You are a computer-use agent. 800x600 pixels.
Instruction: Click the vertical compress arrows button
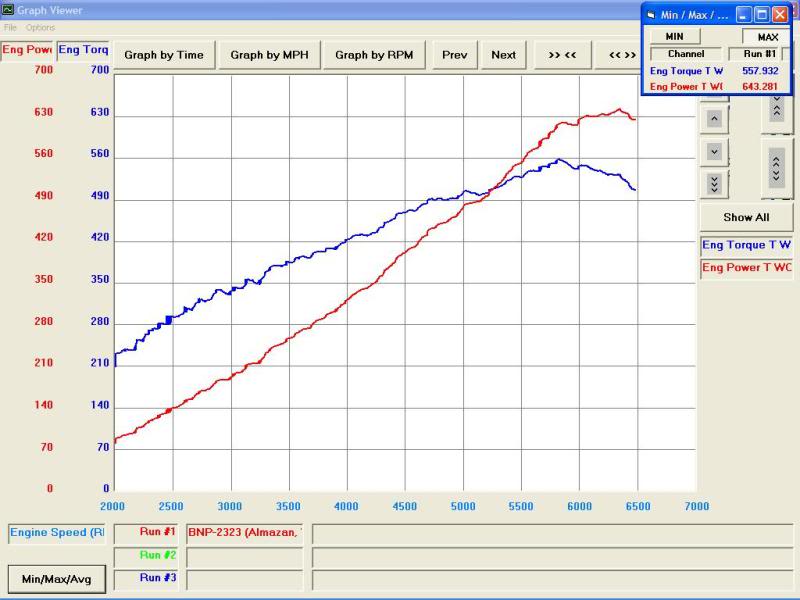[x=777, y=110]
